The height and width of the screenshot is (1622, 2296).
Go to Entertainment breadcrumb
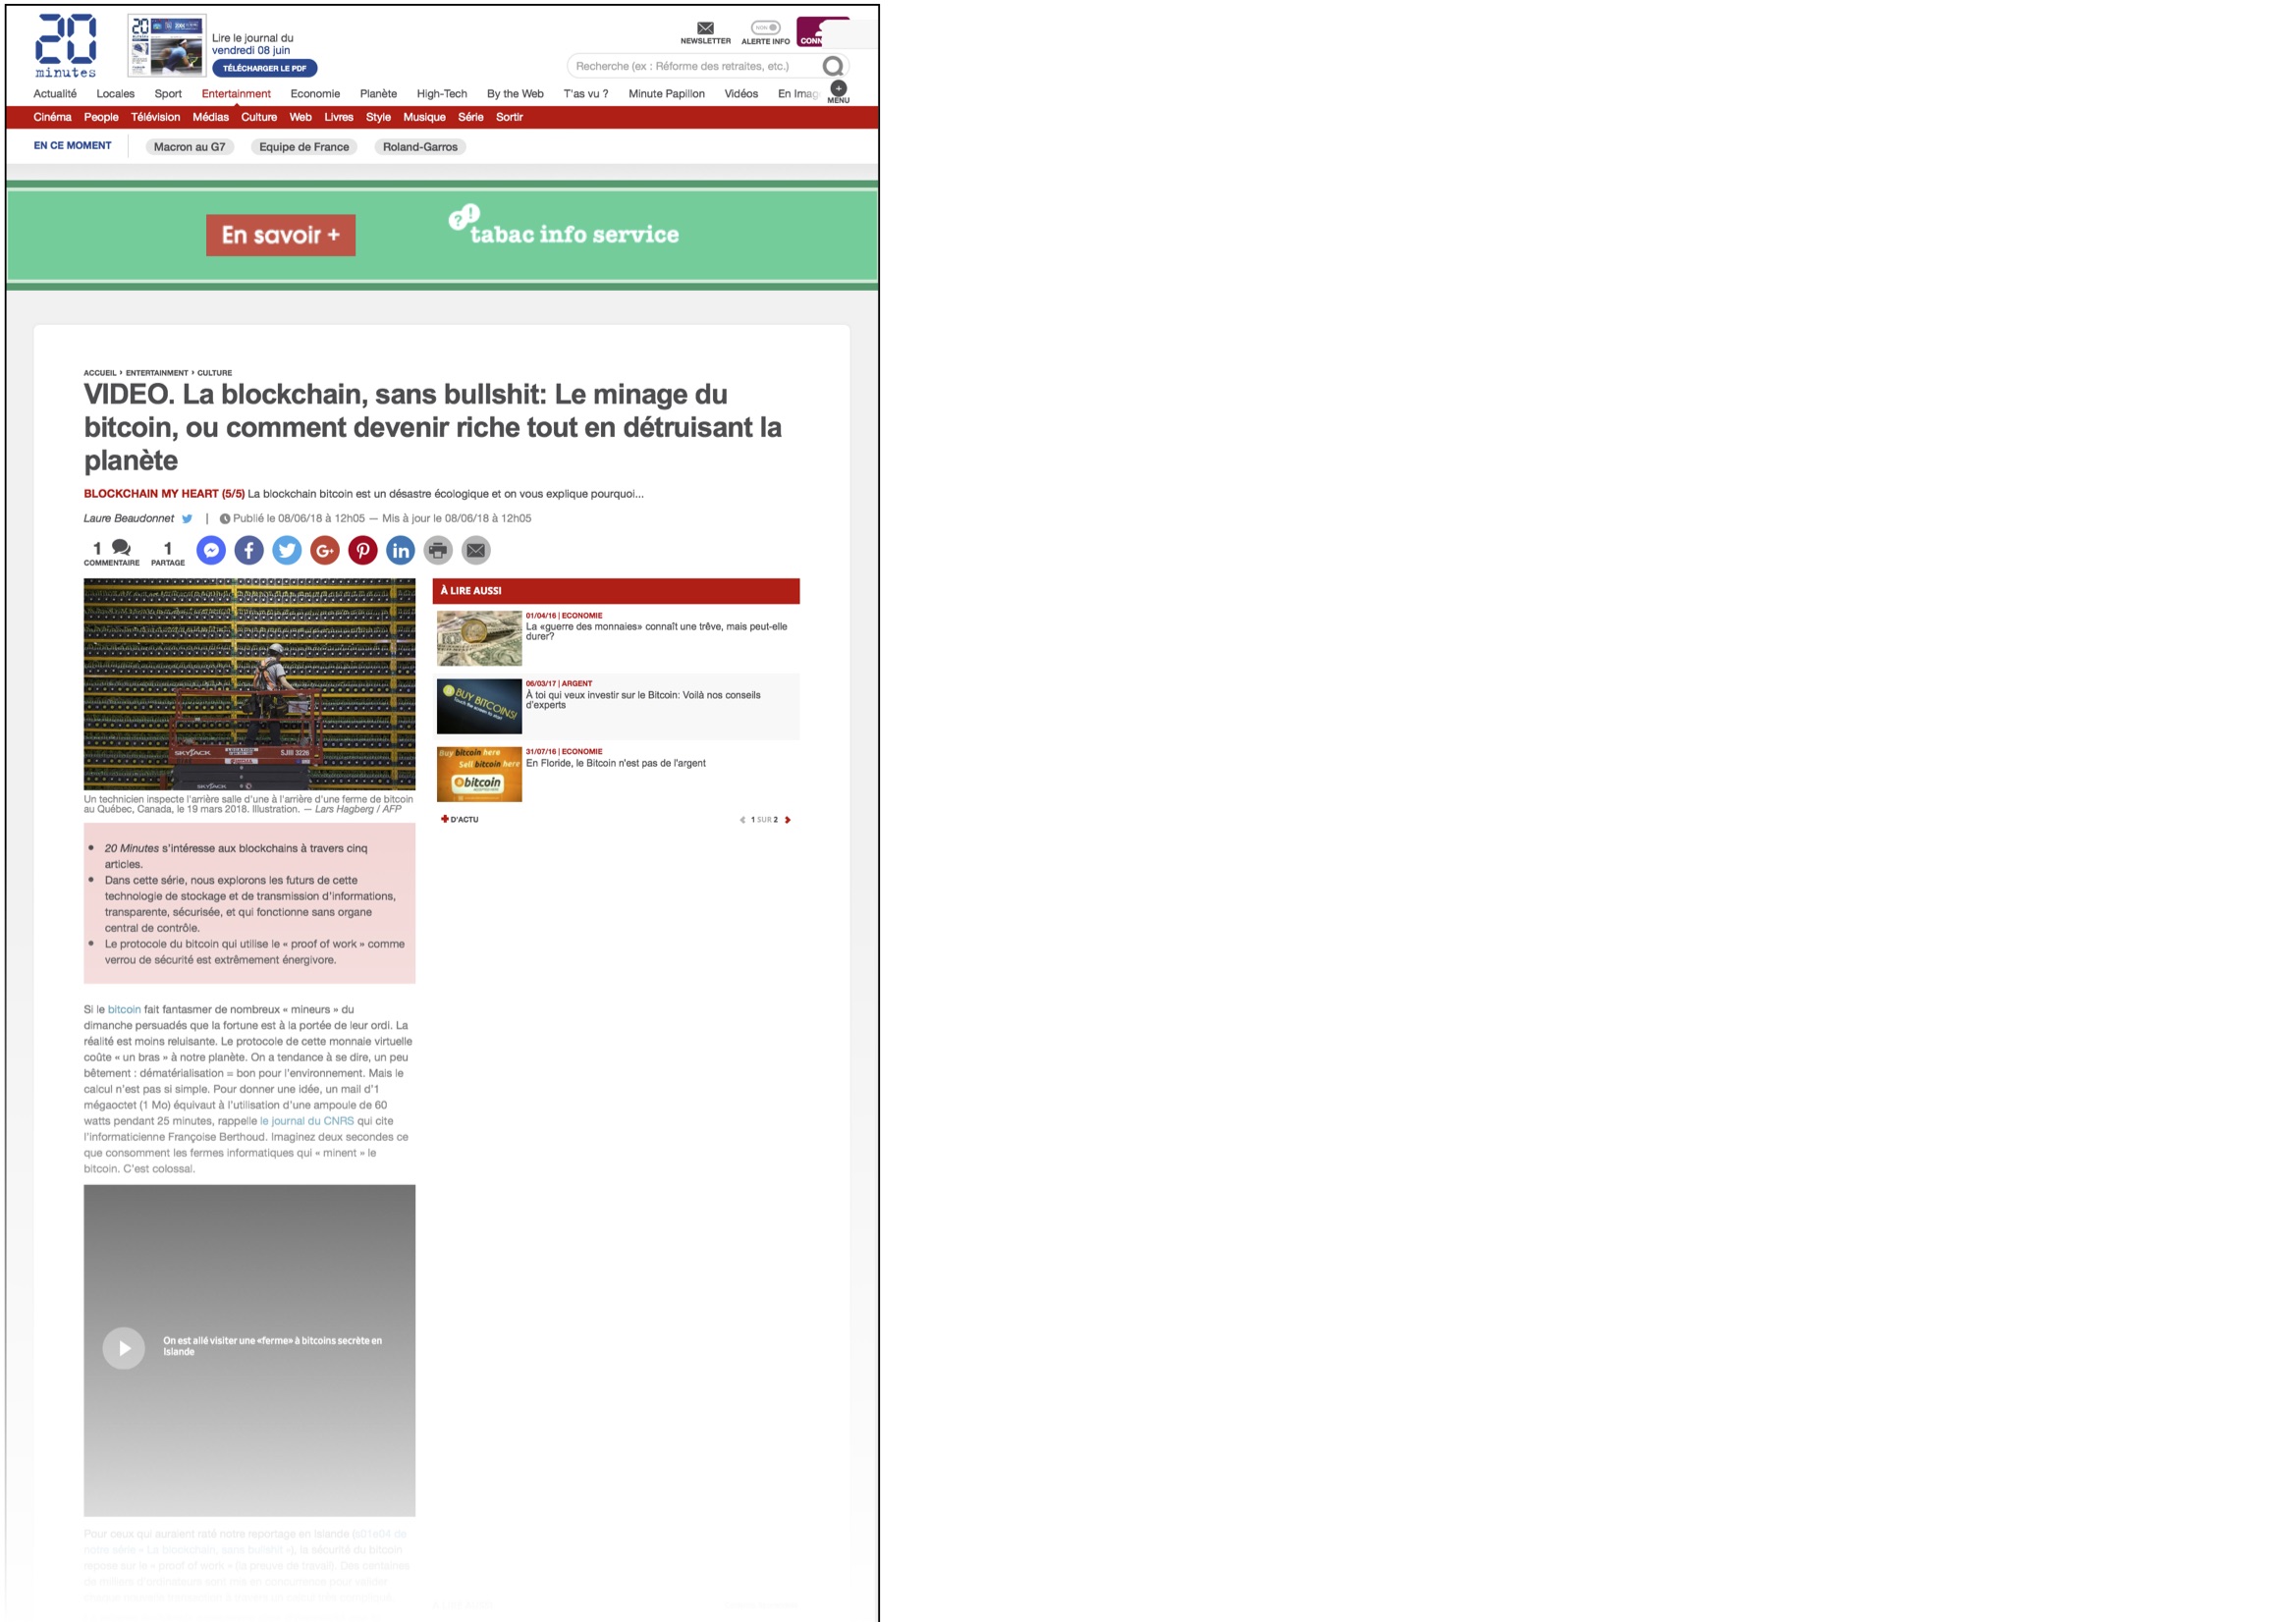157,373
